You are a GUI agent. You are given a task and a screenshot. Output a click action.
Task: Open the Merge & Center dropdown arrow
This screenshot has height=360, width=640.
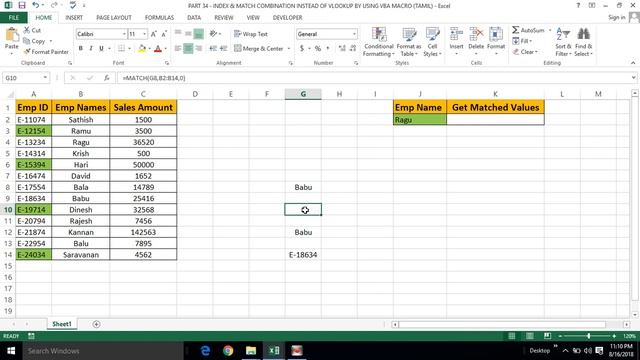click(289, 49)
